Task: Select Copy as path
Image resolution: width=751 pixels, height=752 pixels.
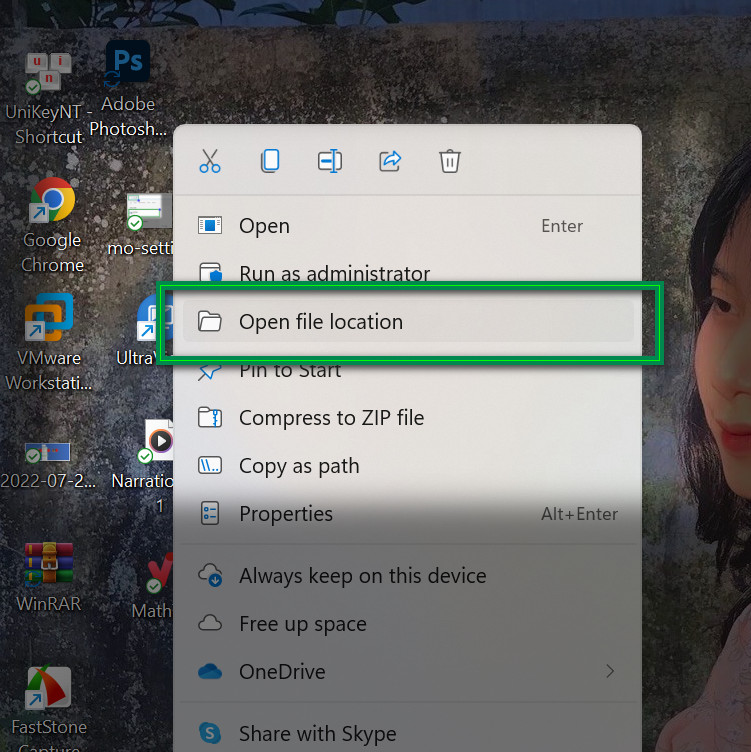Action: (408, 466)
